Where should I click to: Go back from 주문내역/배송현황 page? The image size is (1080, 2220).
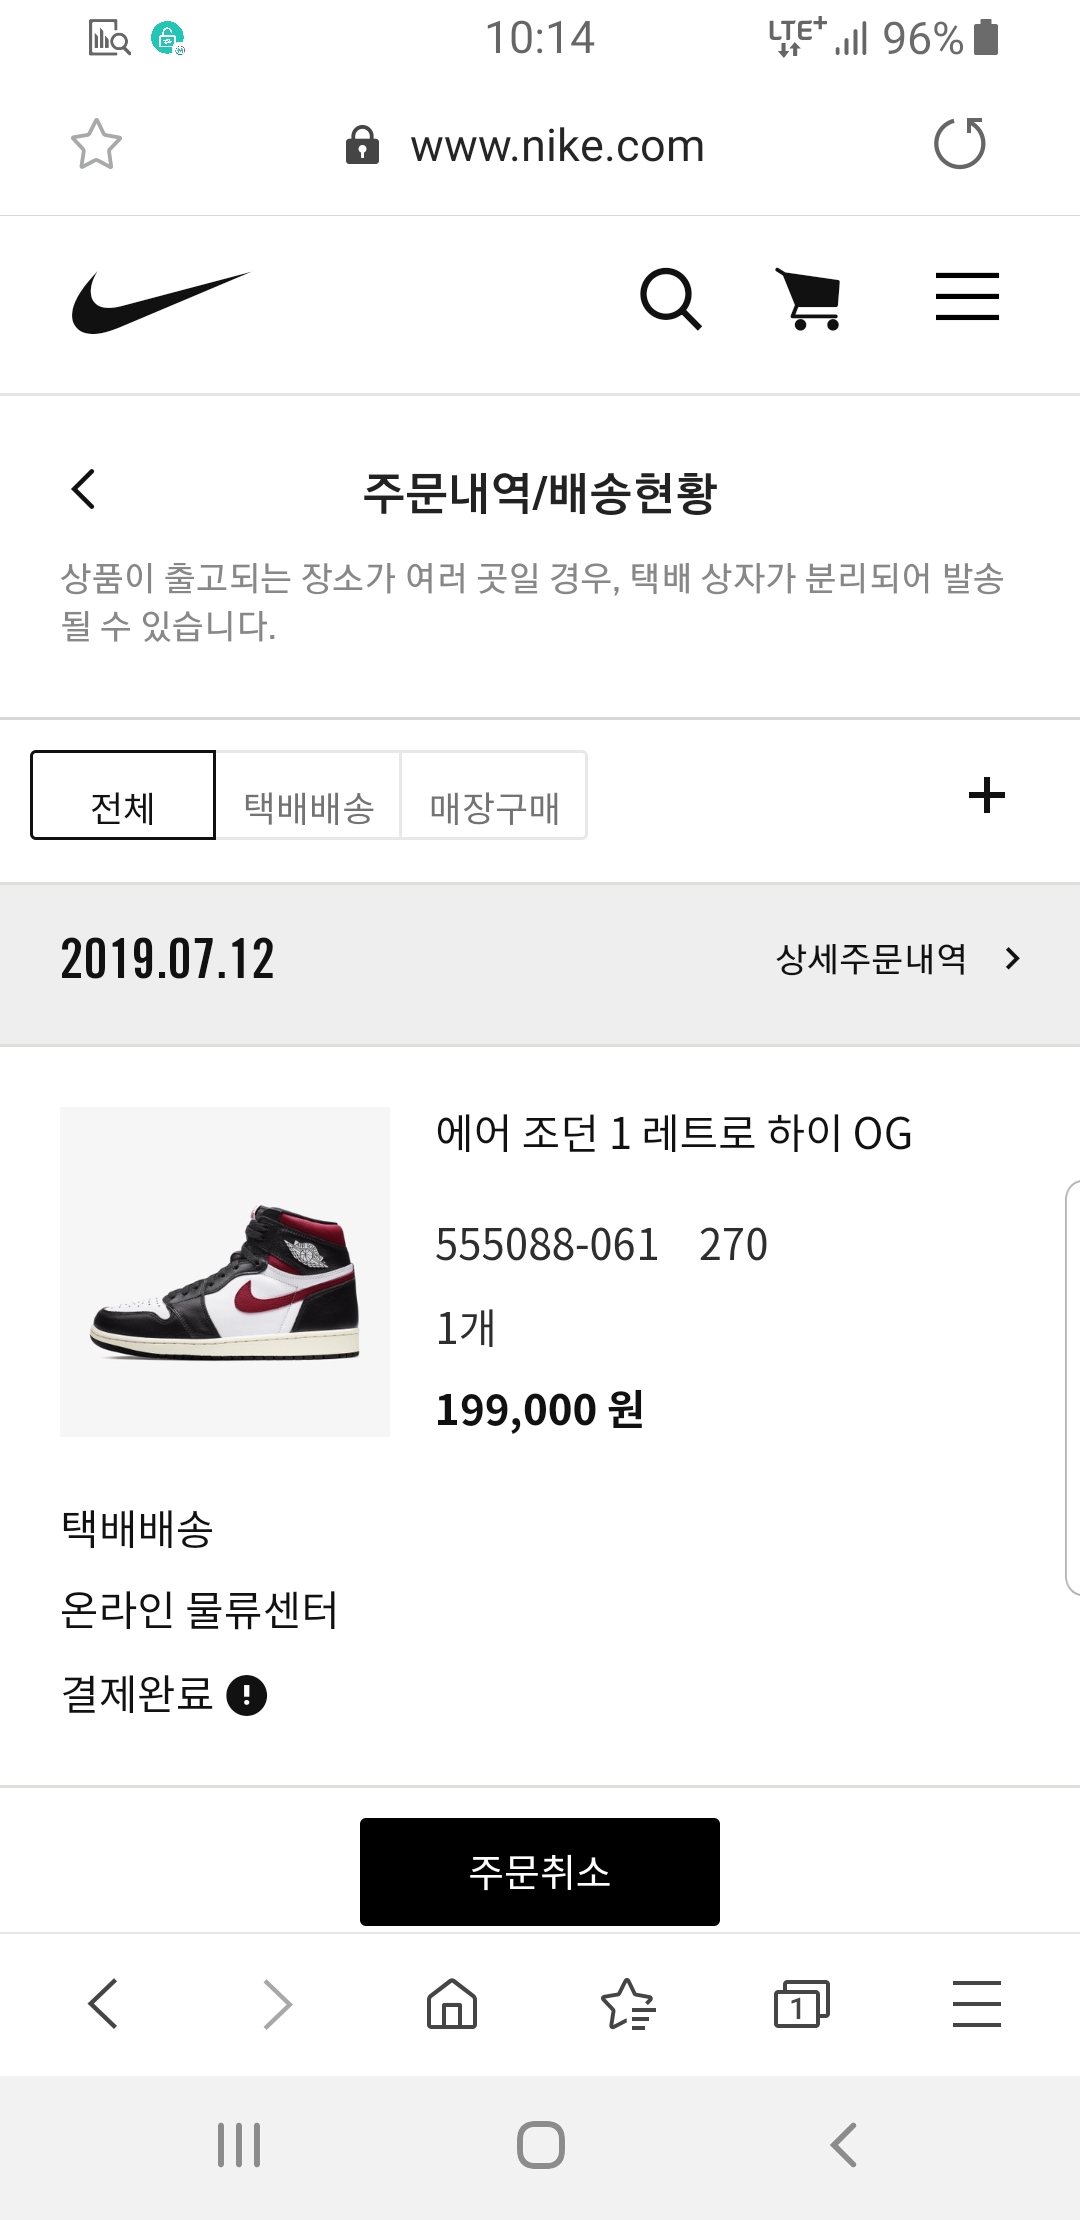click(84, 490)
